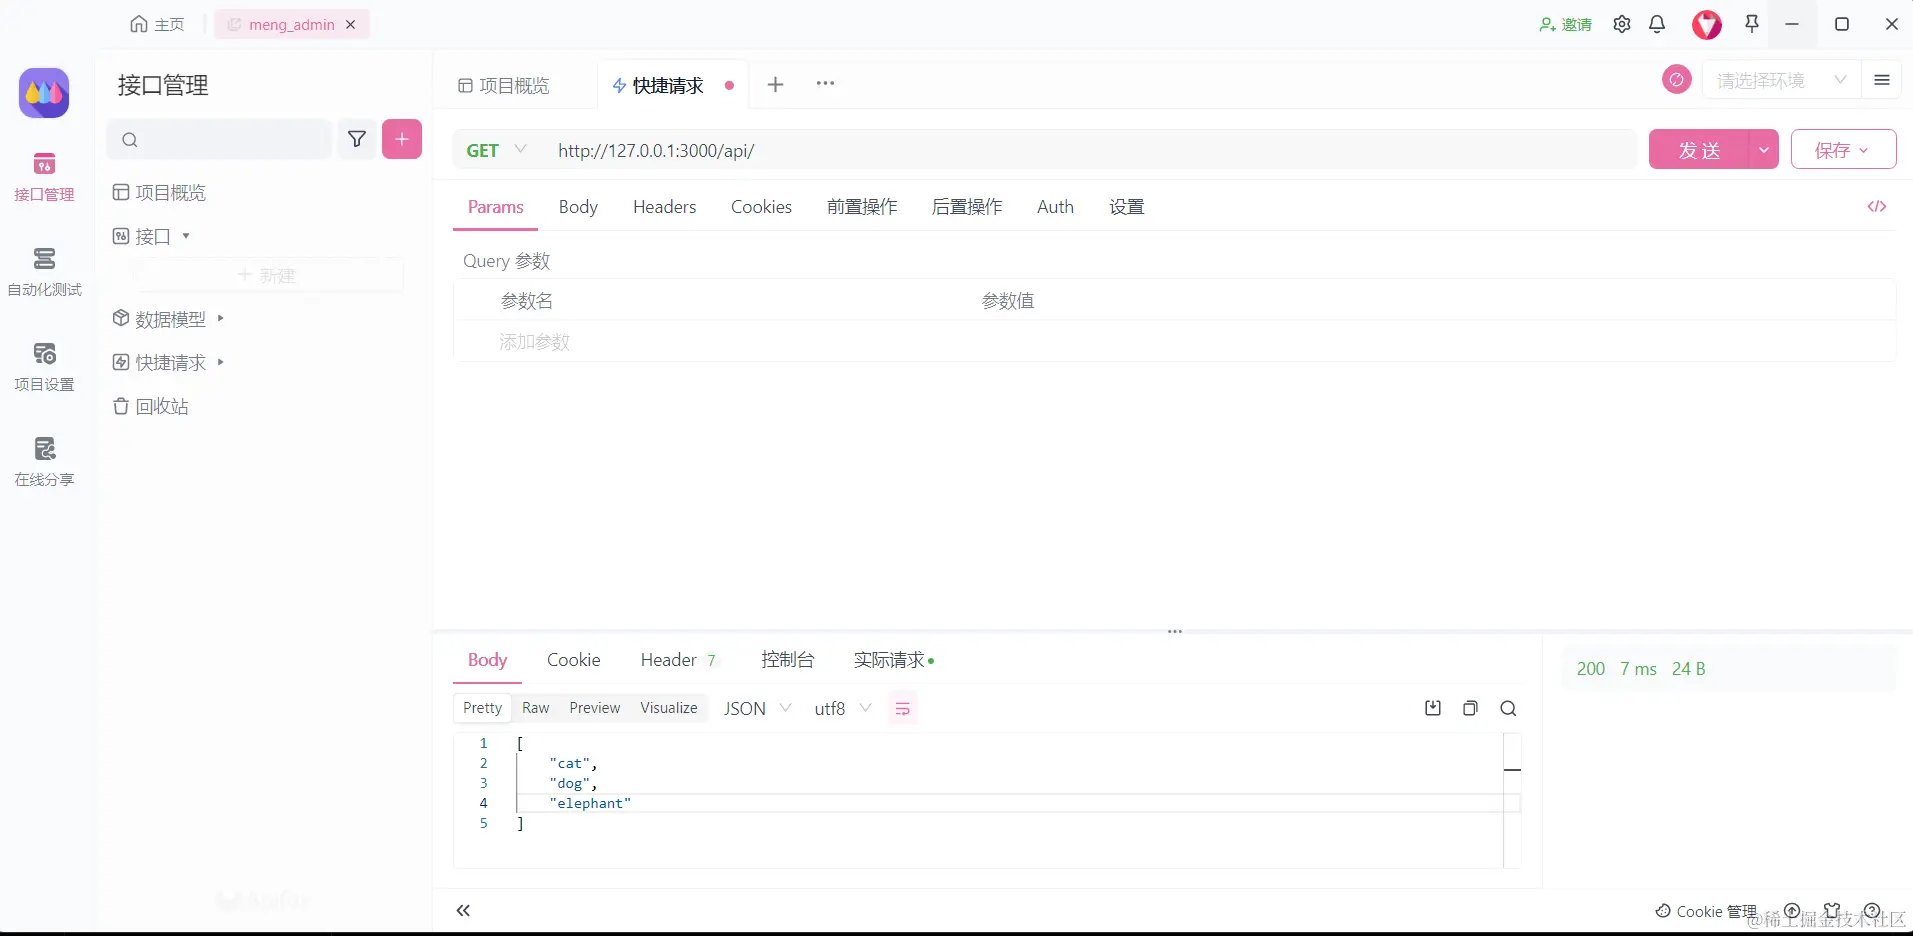The image size is (1913, 936).
Task: Click the Apifox app logo
Action: tap(44, 93)
